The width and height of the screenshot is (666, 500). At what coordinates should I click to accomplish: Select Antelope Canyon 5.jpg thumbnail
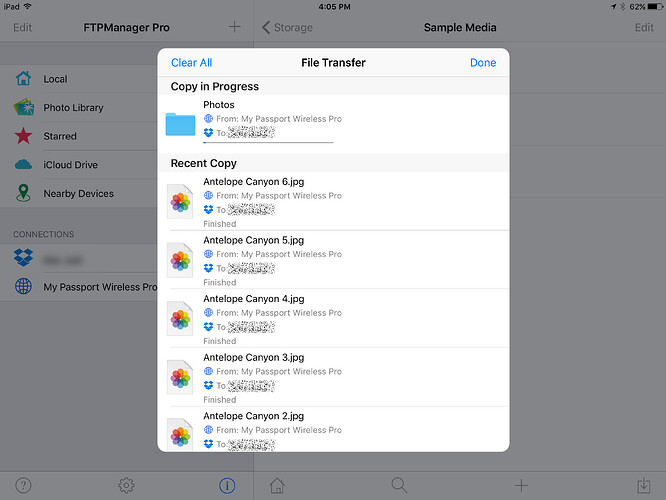pyautogui.click(x=180, y=260)
